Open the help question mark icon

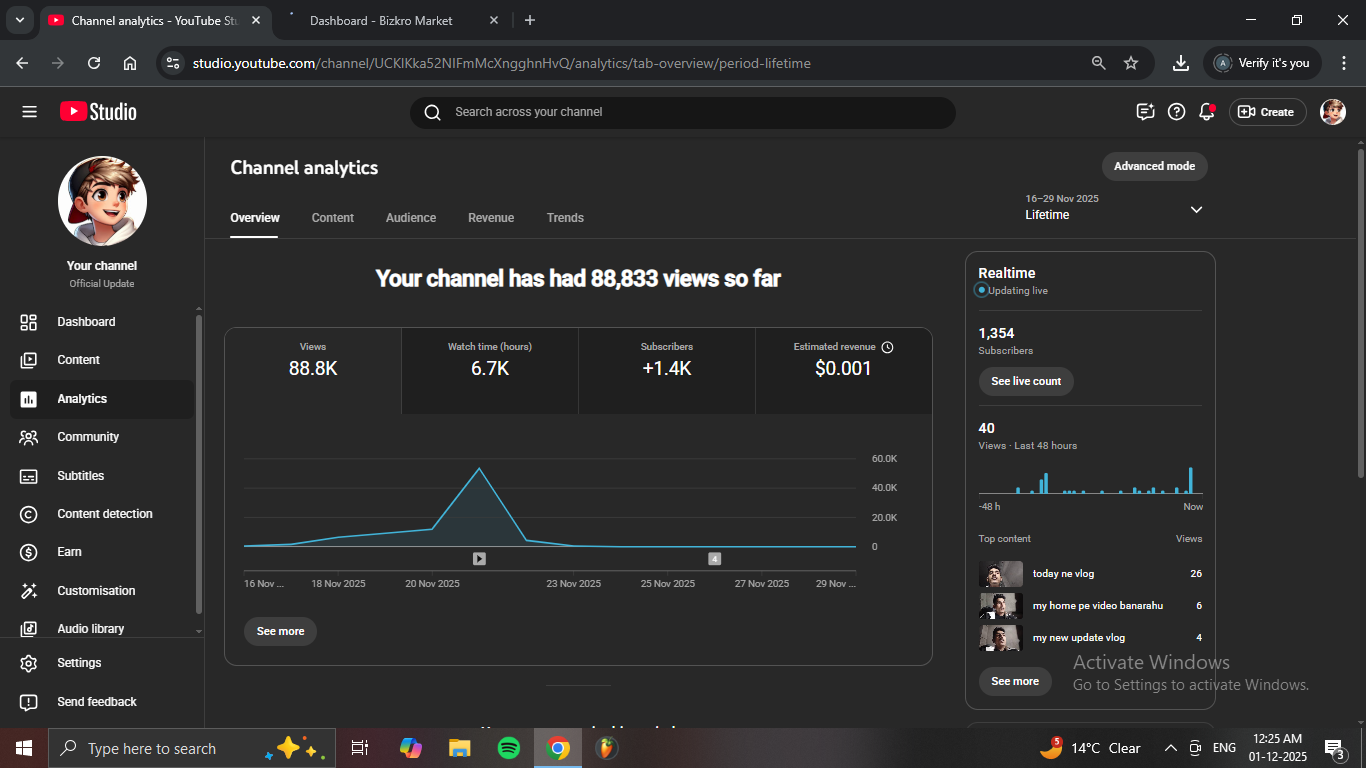1176,112
